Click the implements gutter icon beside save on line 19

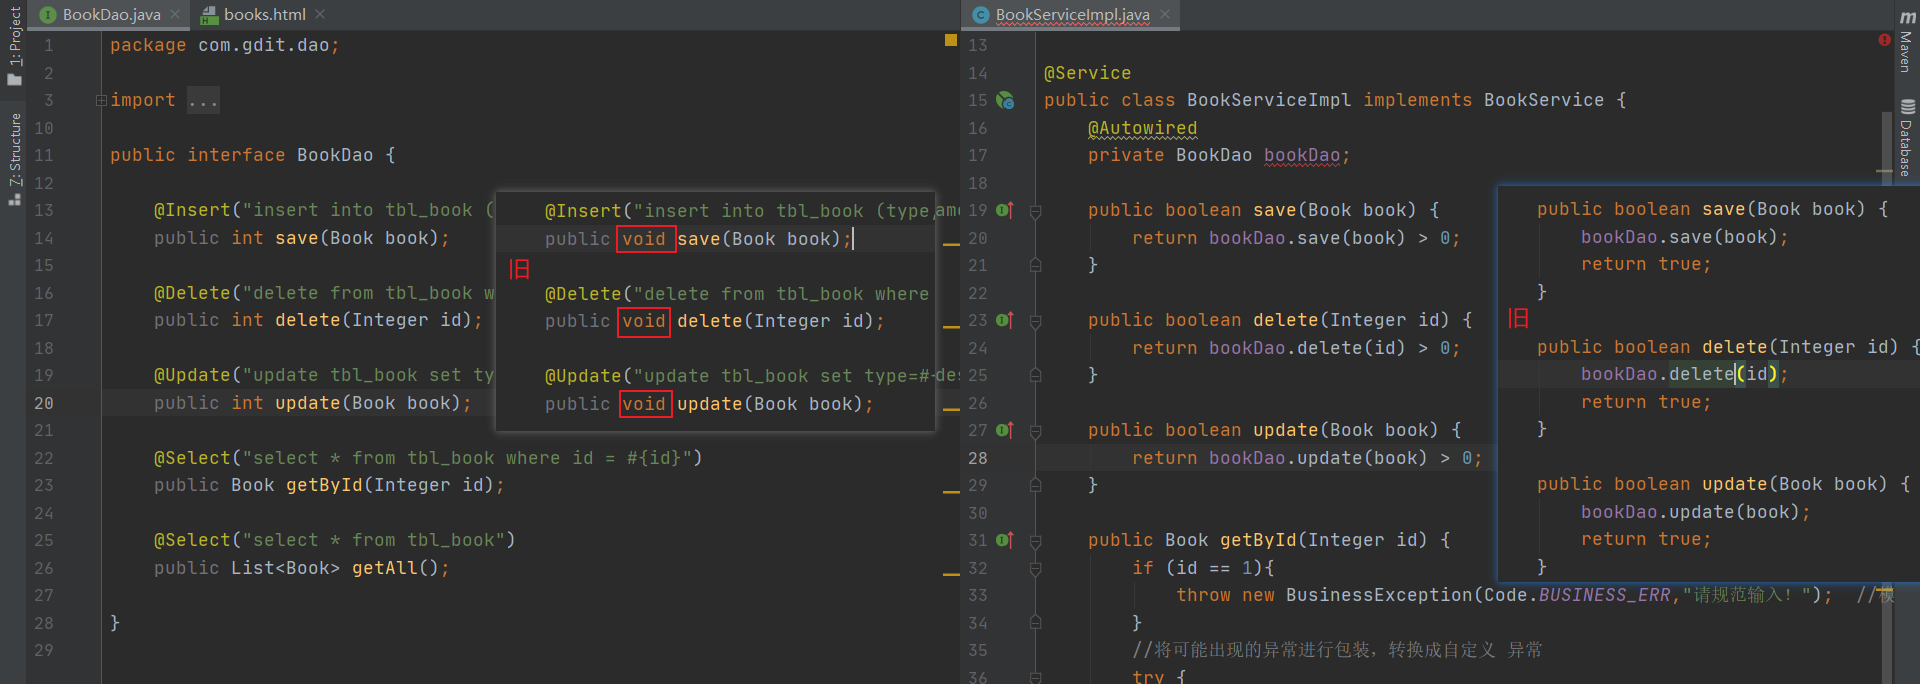(x=1005, y=210)
